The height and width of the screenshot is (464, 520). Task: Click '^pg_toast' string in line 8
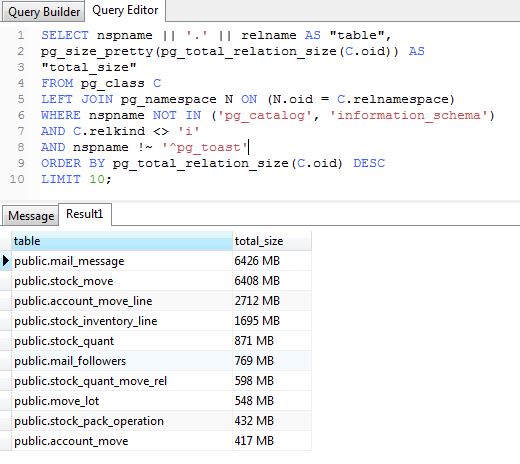tap(205, 147)
